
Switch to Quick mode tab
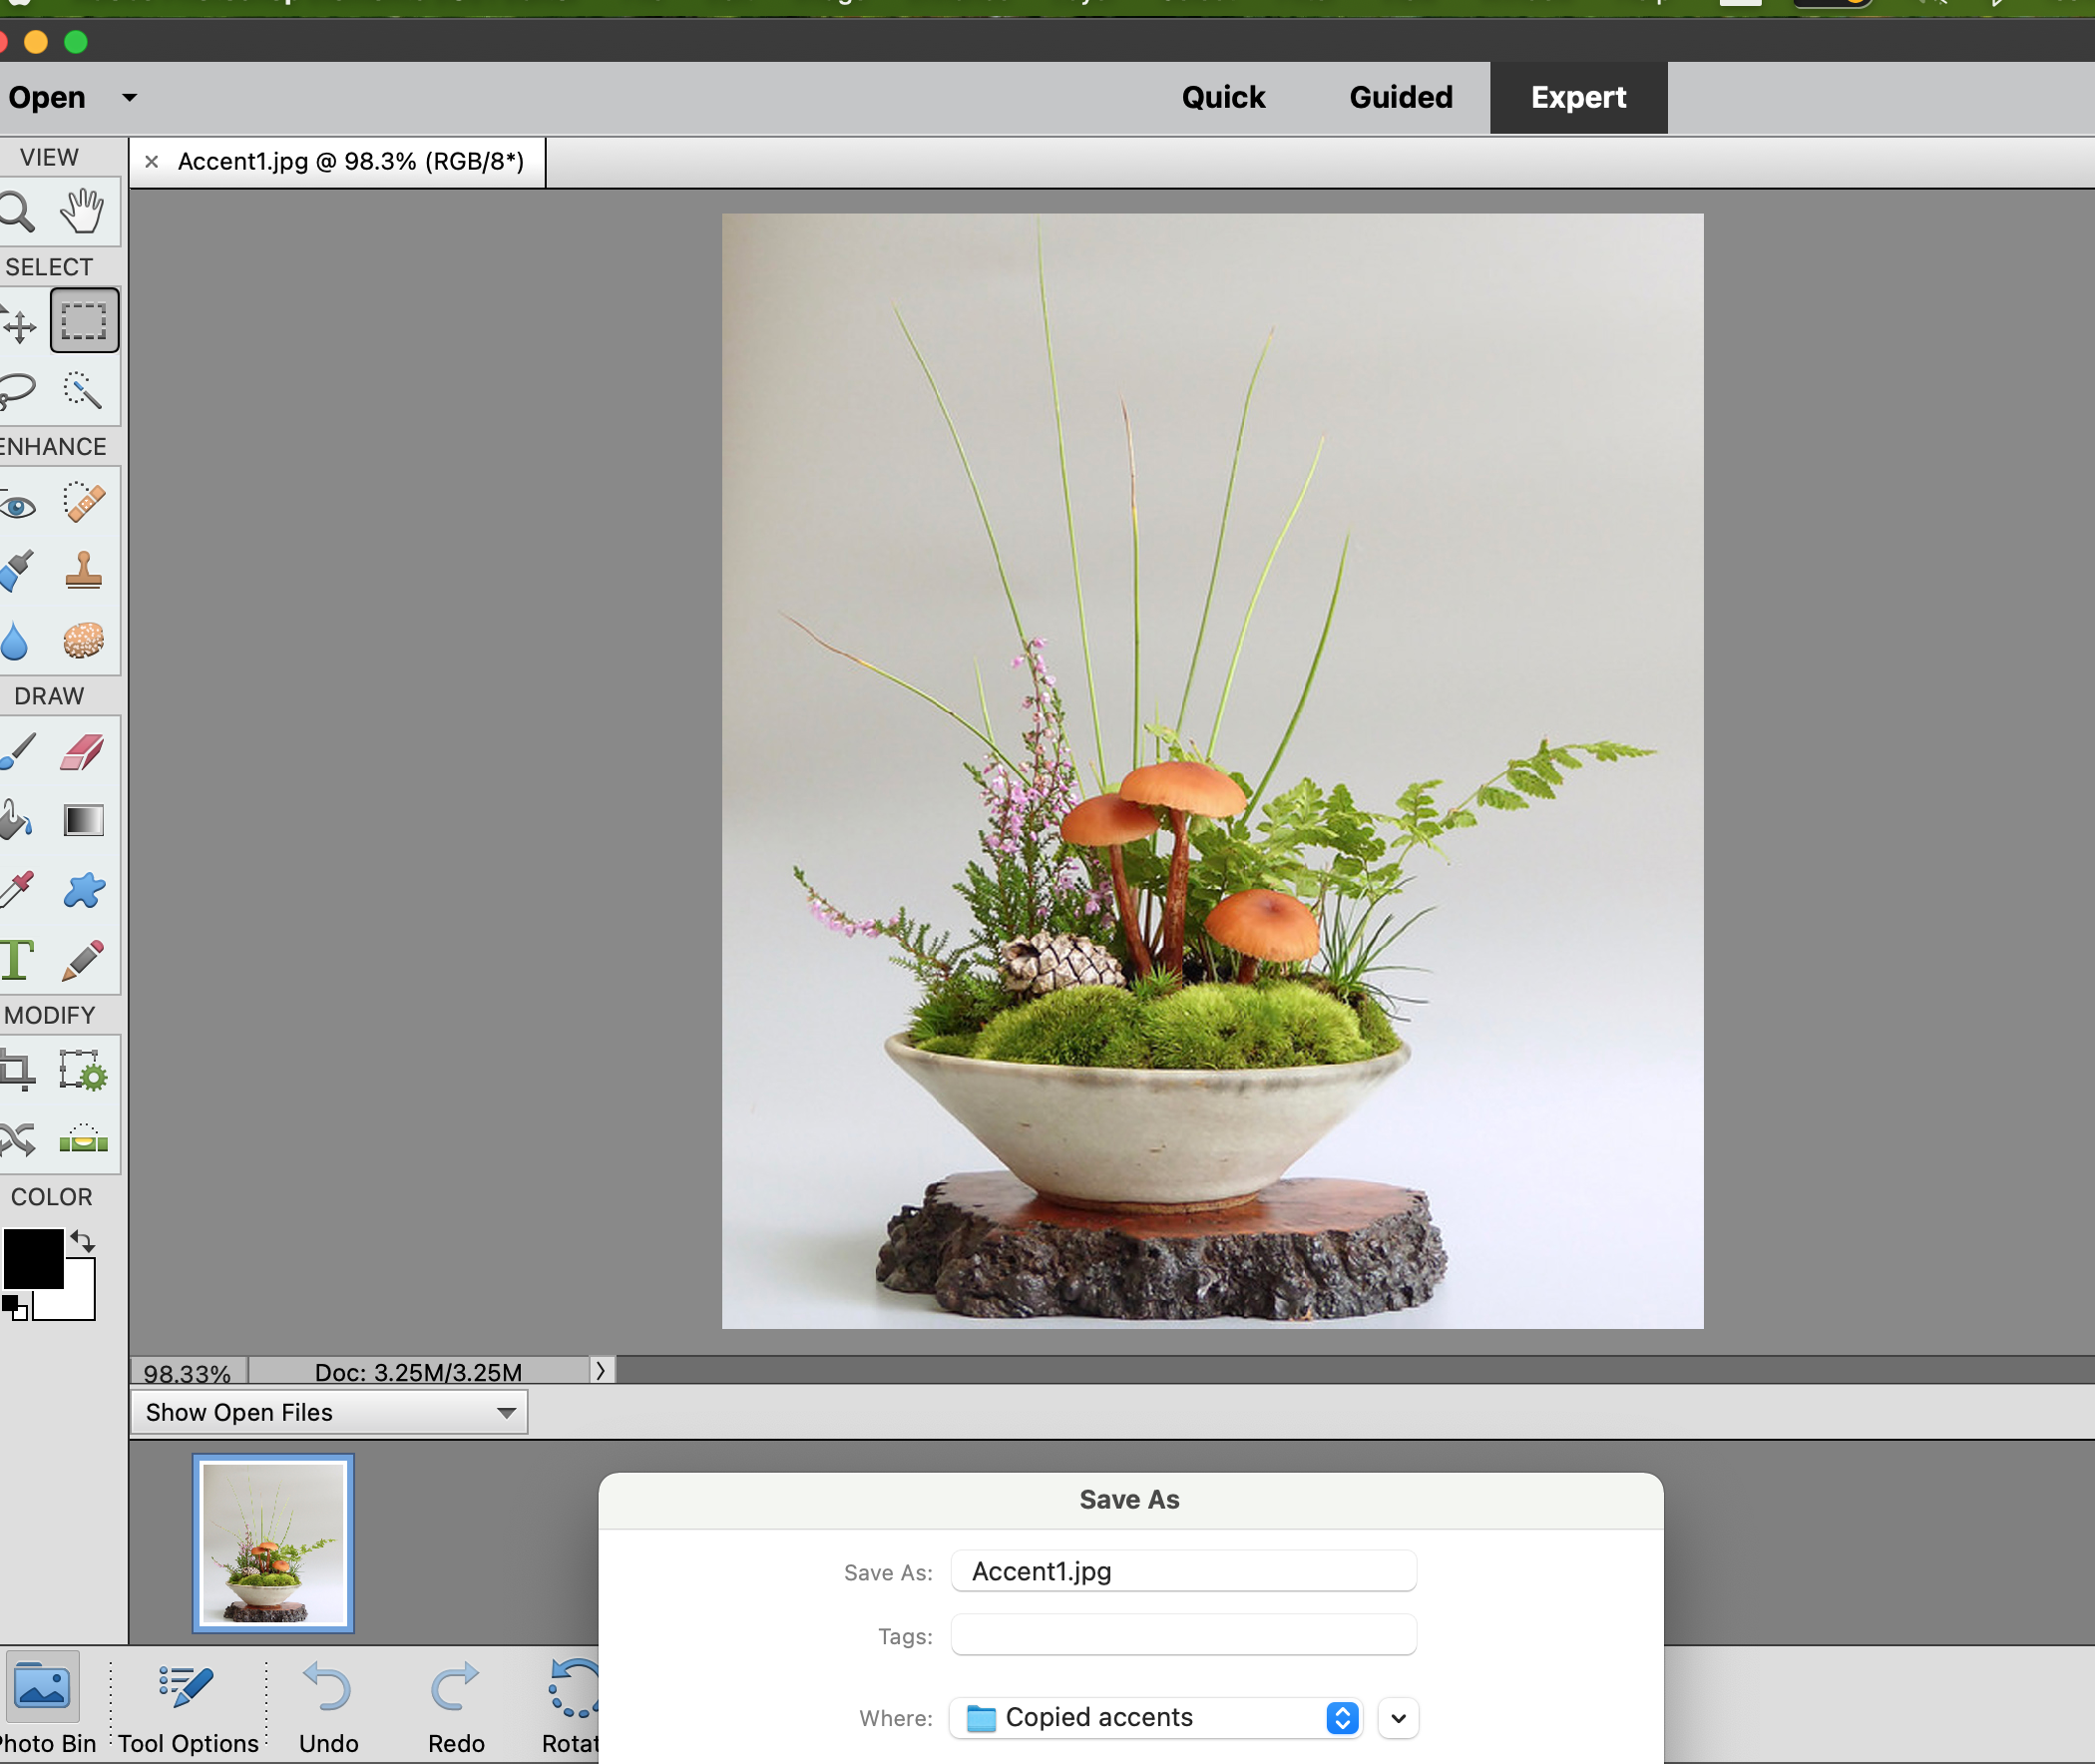pyautogui.click(x=1223, y=97)
